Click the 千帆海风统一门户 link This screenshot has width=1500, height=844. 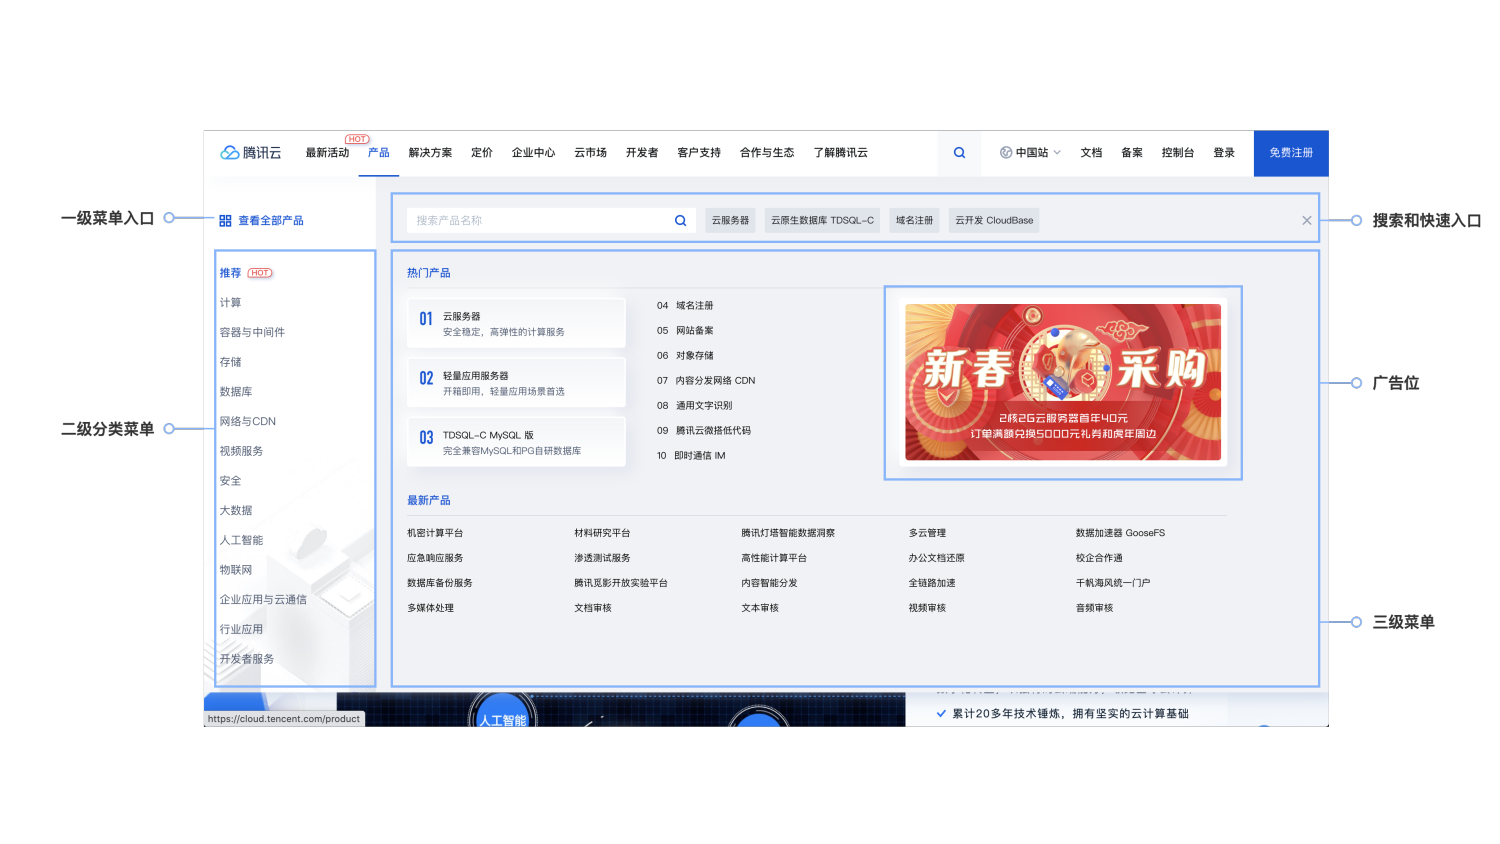point(1113,583)
